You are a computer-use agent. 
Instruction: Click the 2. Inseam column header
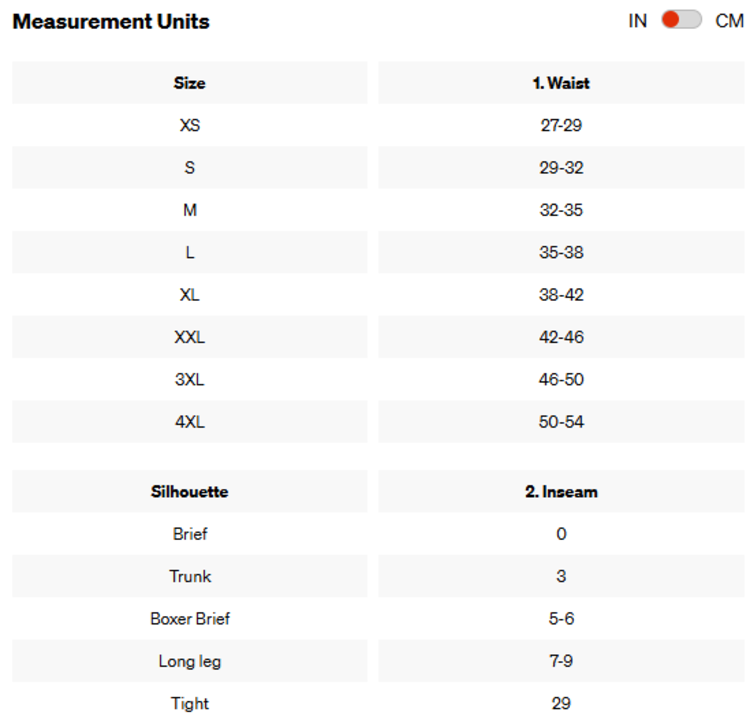pos(560,492)
